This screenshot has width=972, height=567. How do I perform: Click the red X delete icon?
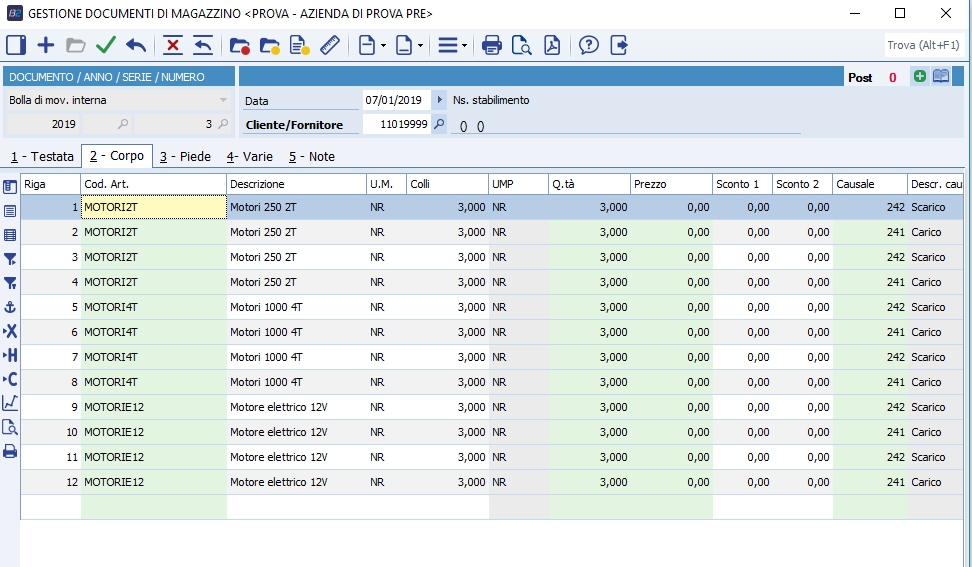[x=173, y=45]
